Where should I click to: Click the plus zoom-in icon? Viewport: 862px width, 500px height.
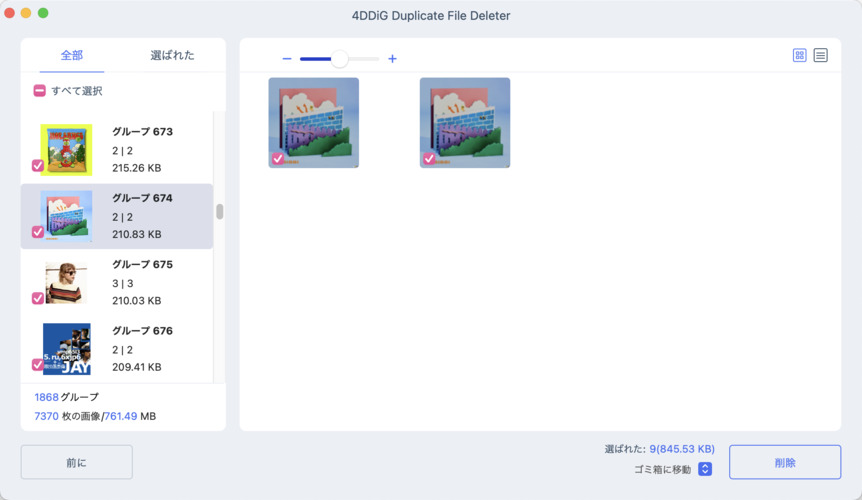pyautogui.click(x=392, y=59)
